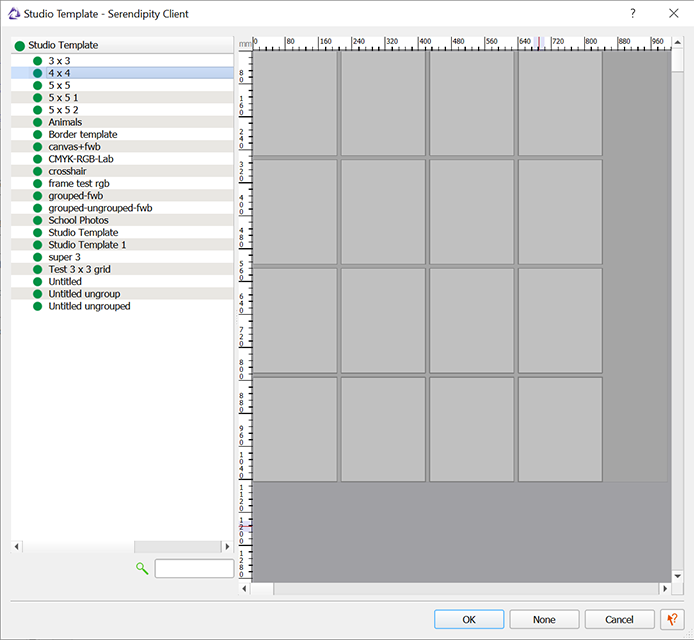Click the preview vertical scrollbar down arrow

(677, 576)
